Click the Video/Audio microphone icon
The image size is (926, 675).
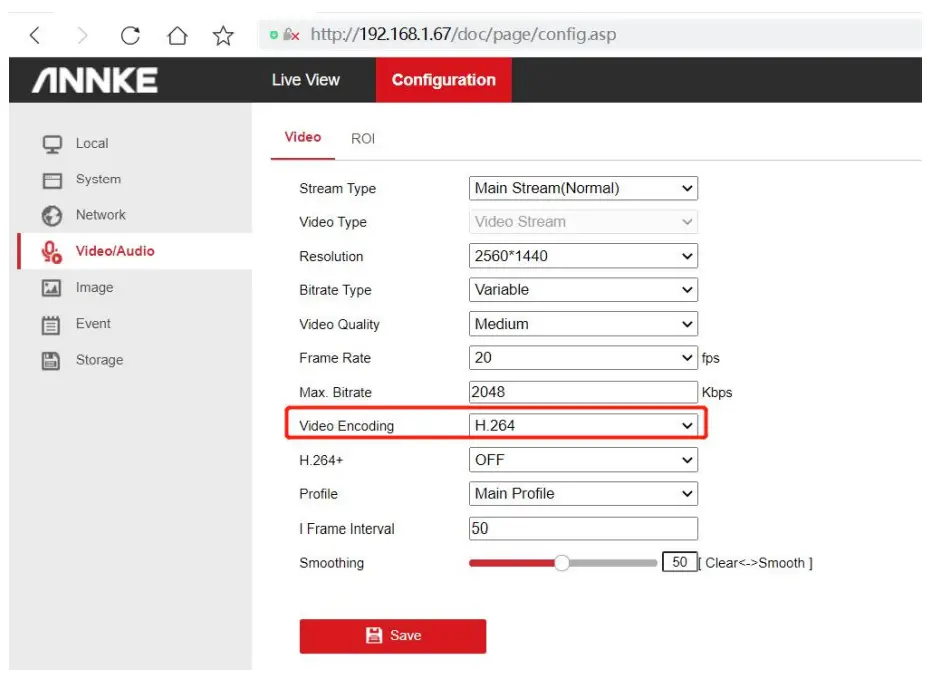(51, 252)
